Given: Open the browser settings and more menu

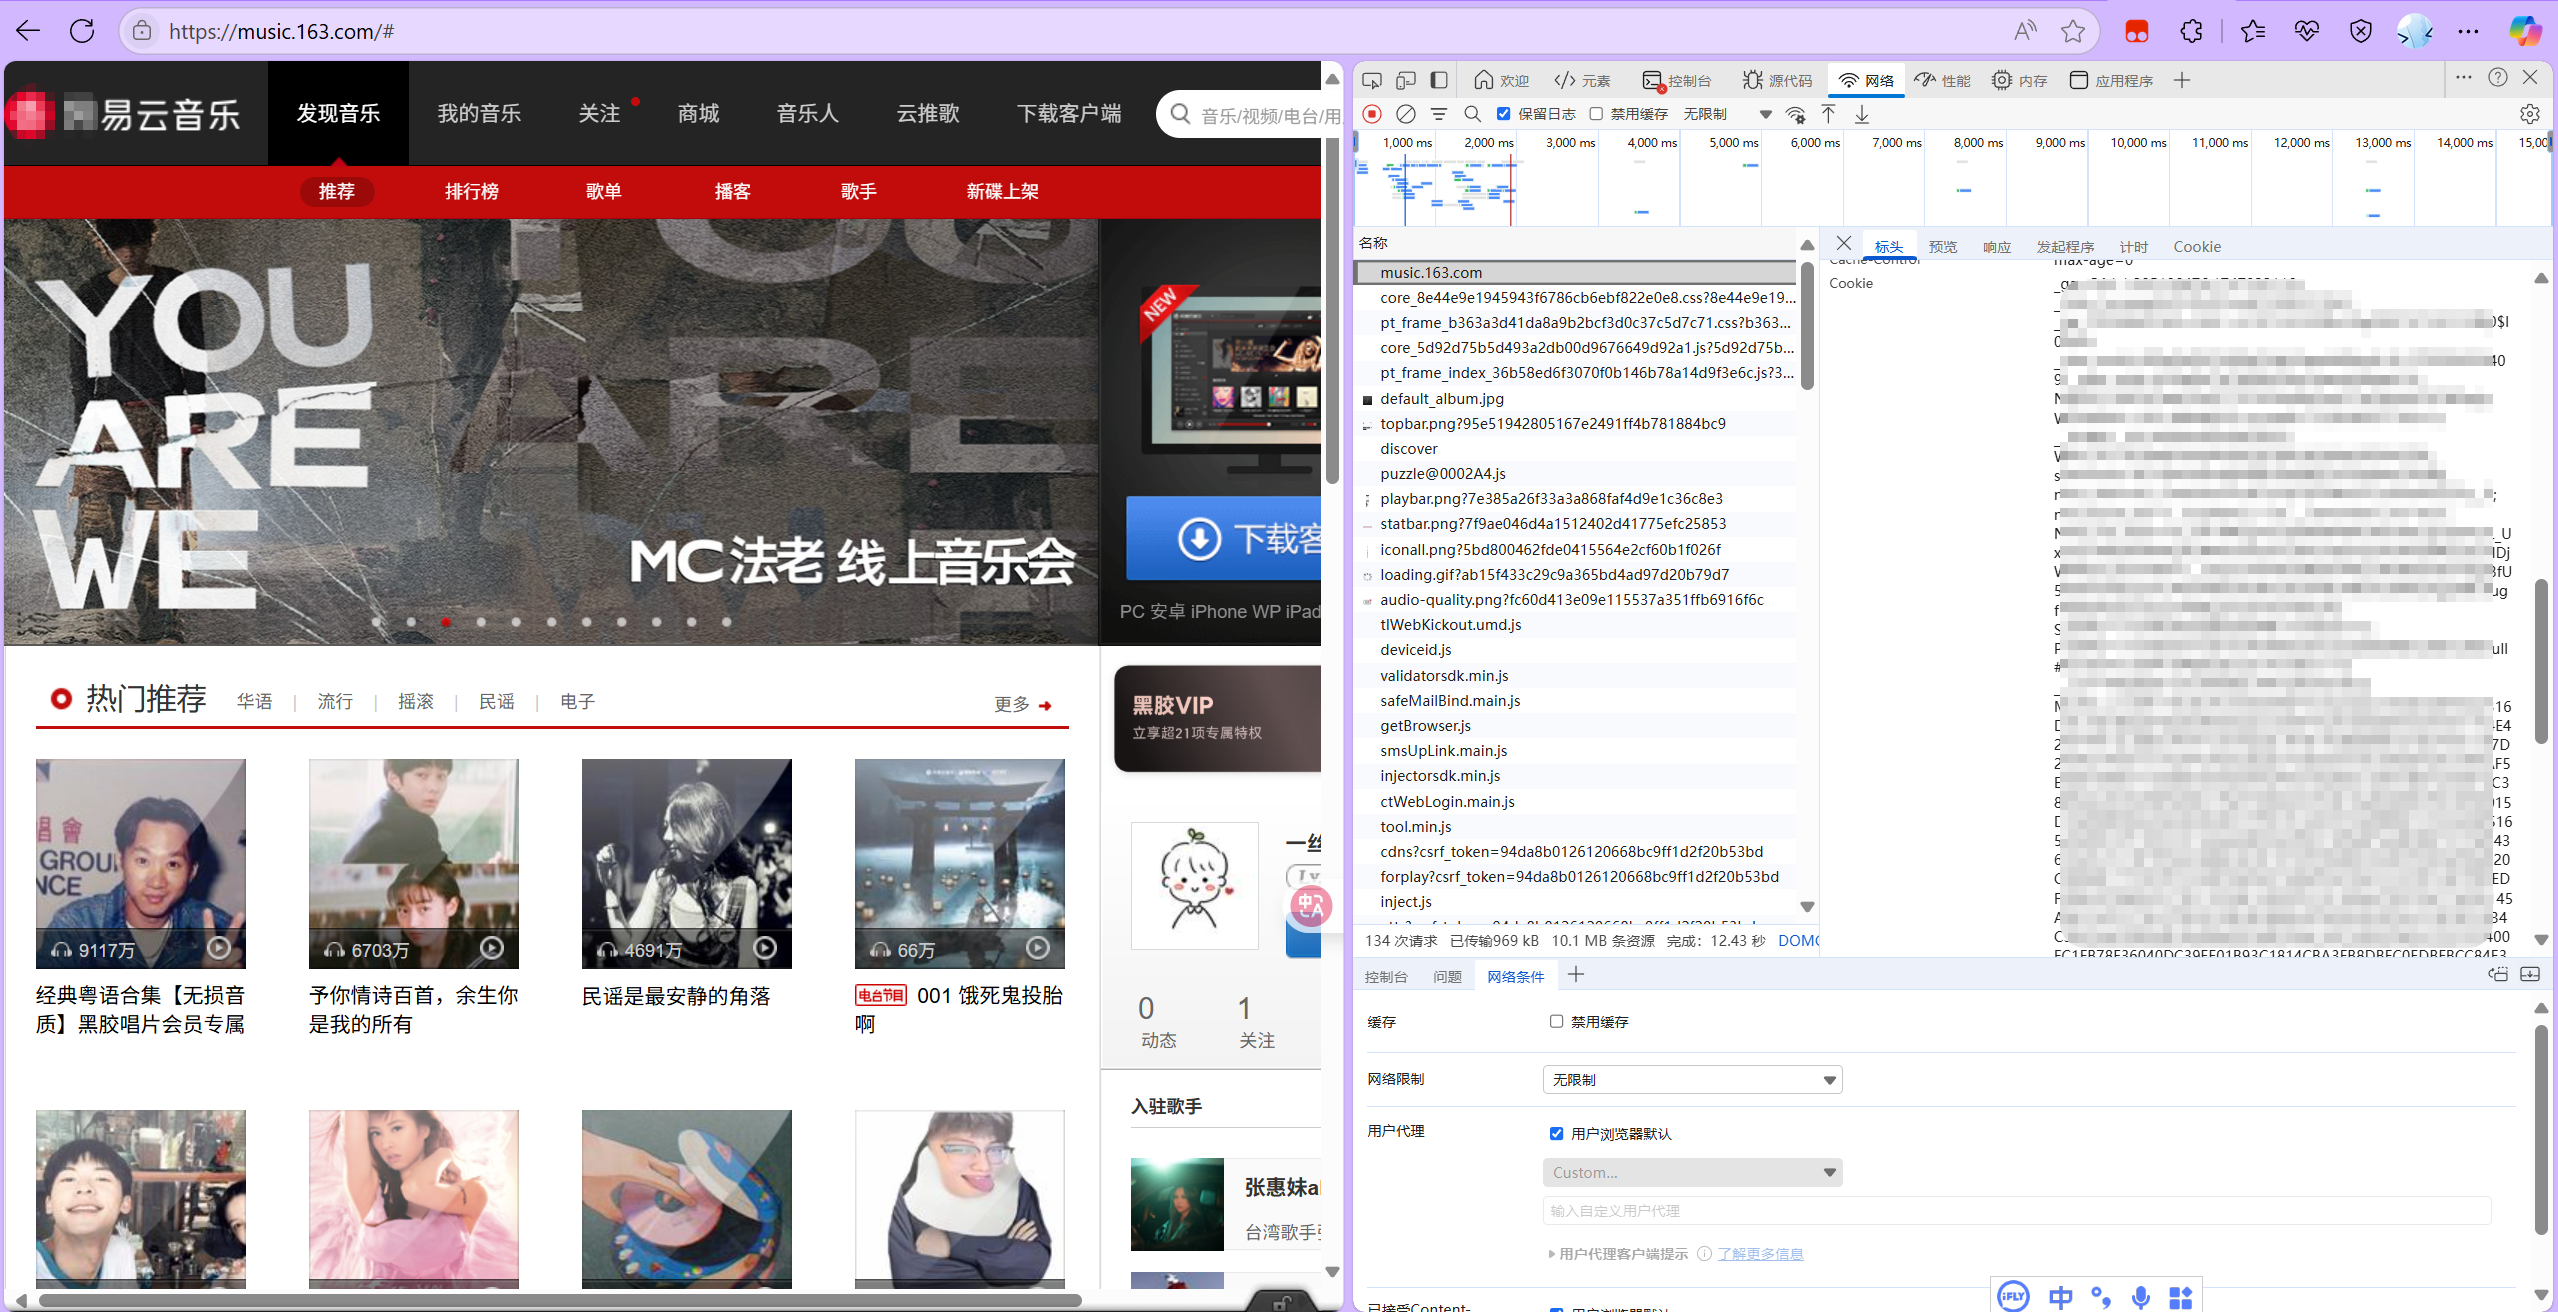Looking at the screenshot, I should click(x=2468, y=31).
